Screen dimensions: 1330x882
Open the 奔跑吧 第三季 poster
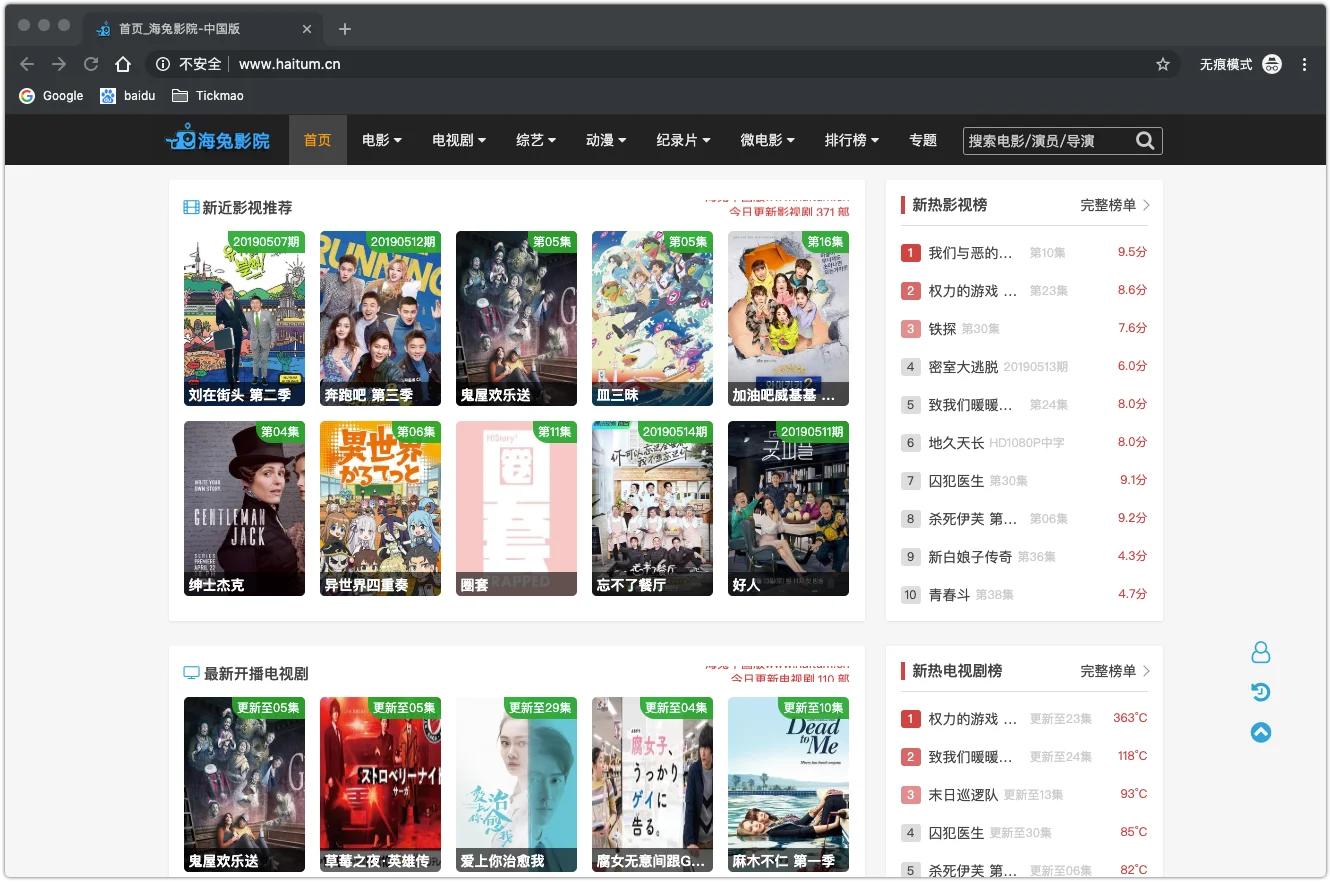click(x=380, y=318)
